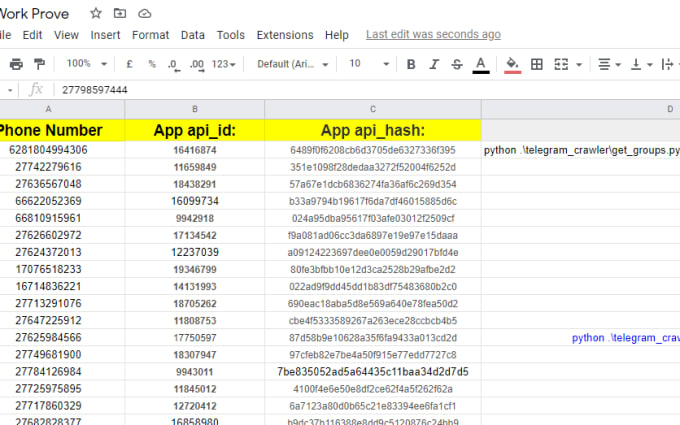The height and width of the screenshot is (425, 680).
Task: Click the formula bar showing 27798597444
Action: click(369, 90)
